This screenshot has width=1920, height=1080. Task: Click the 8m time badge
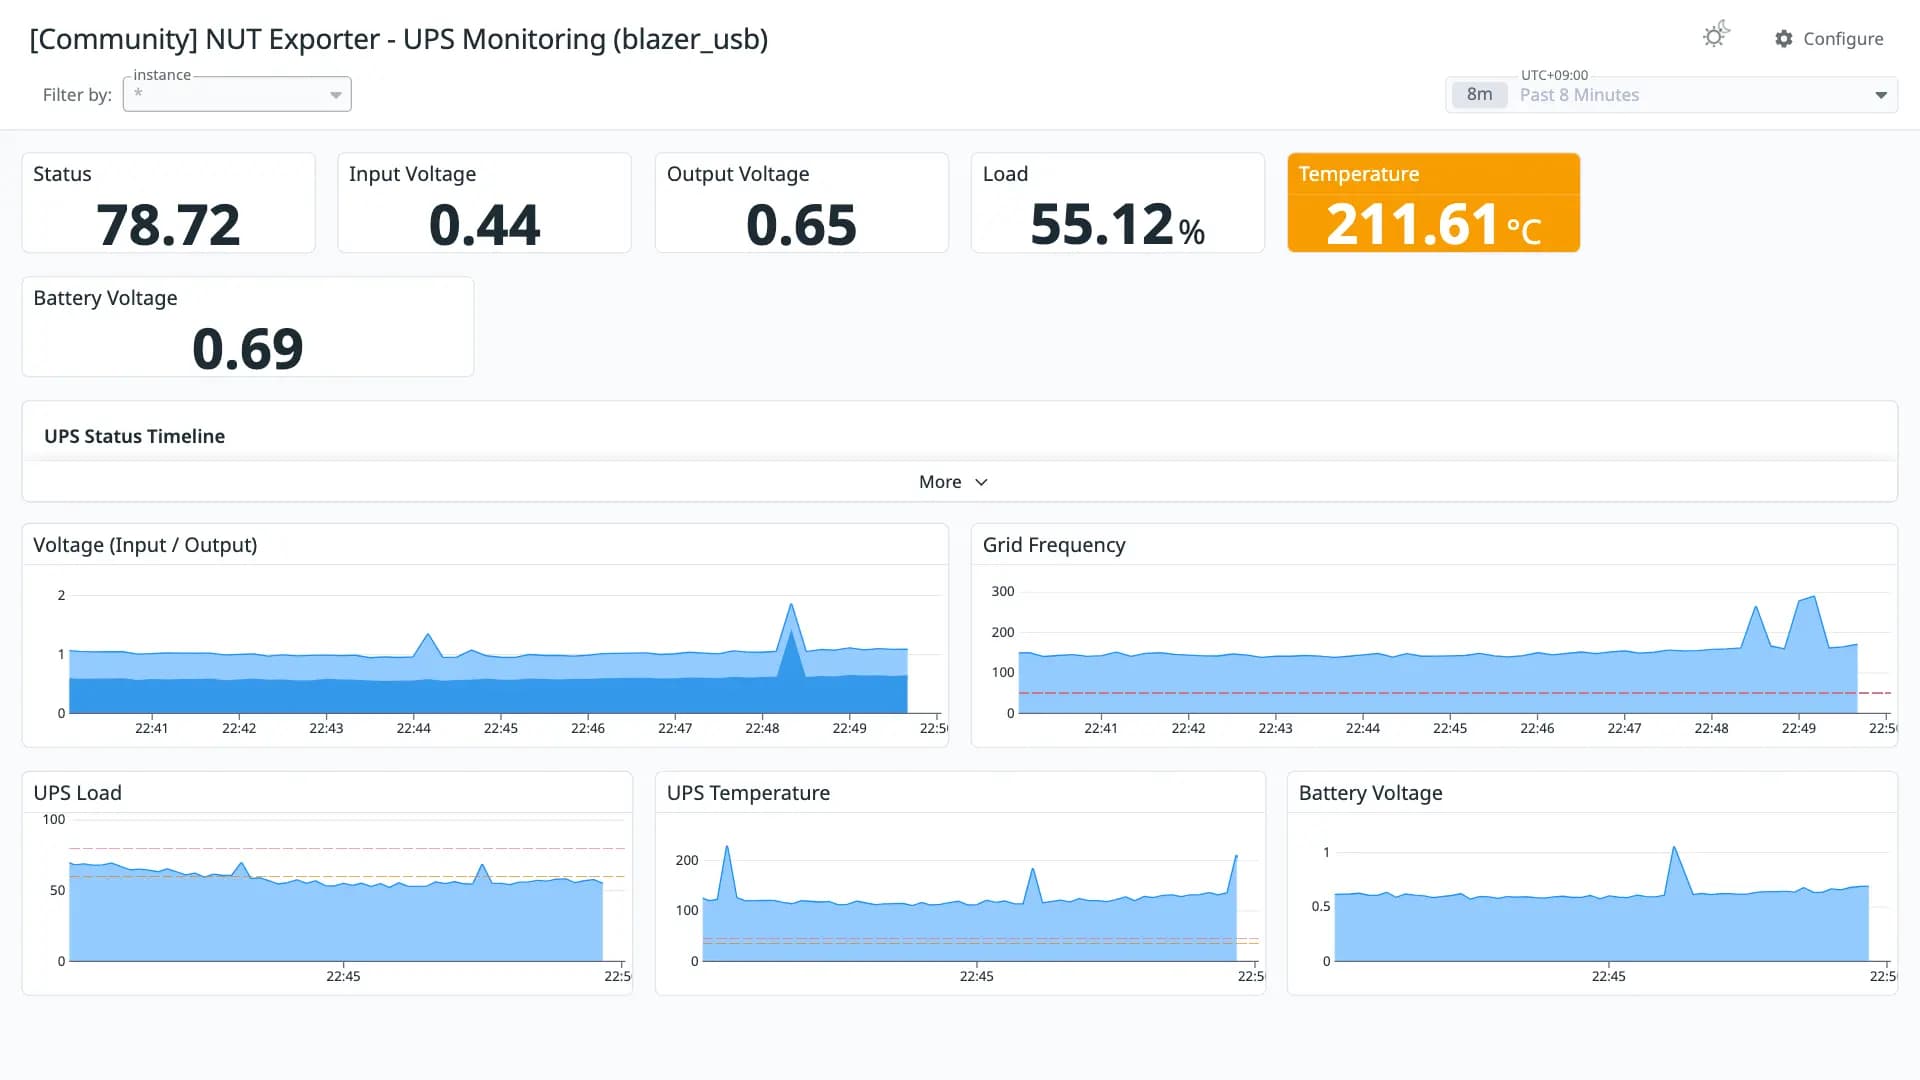[1479, 95]
